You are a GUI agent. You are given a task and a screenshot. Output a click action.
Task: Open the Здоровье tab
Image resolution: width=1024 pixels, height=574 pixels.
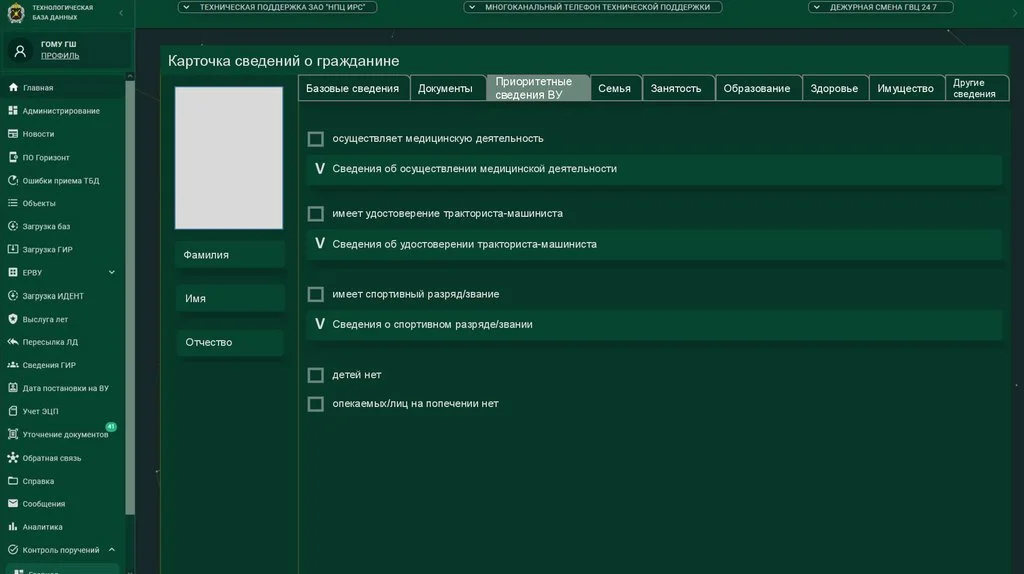pyautogui.click(x=834, y=88)
